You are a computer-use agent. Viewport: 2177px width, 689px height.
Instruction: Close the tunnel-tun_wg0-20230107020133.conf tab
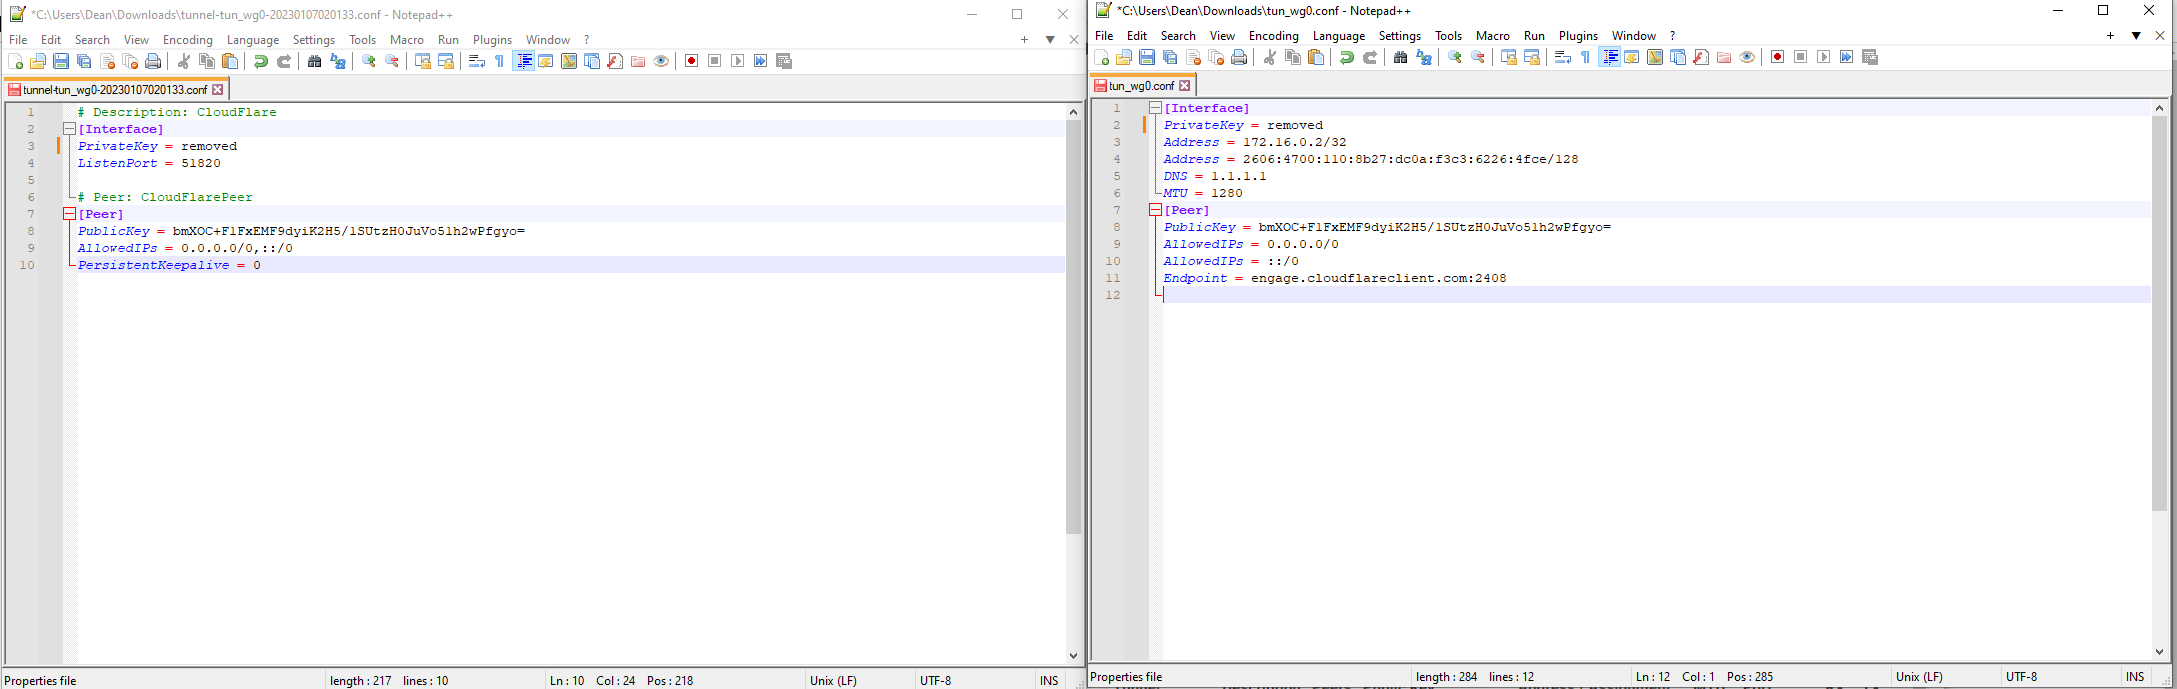point(218,90)
